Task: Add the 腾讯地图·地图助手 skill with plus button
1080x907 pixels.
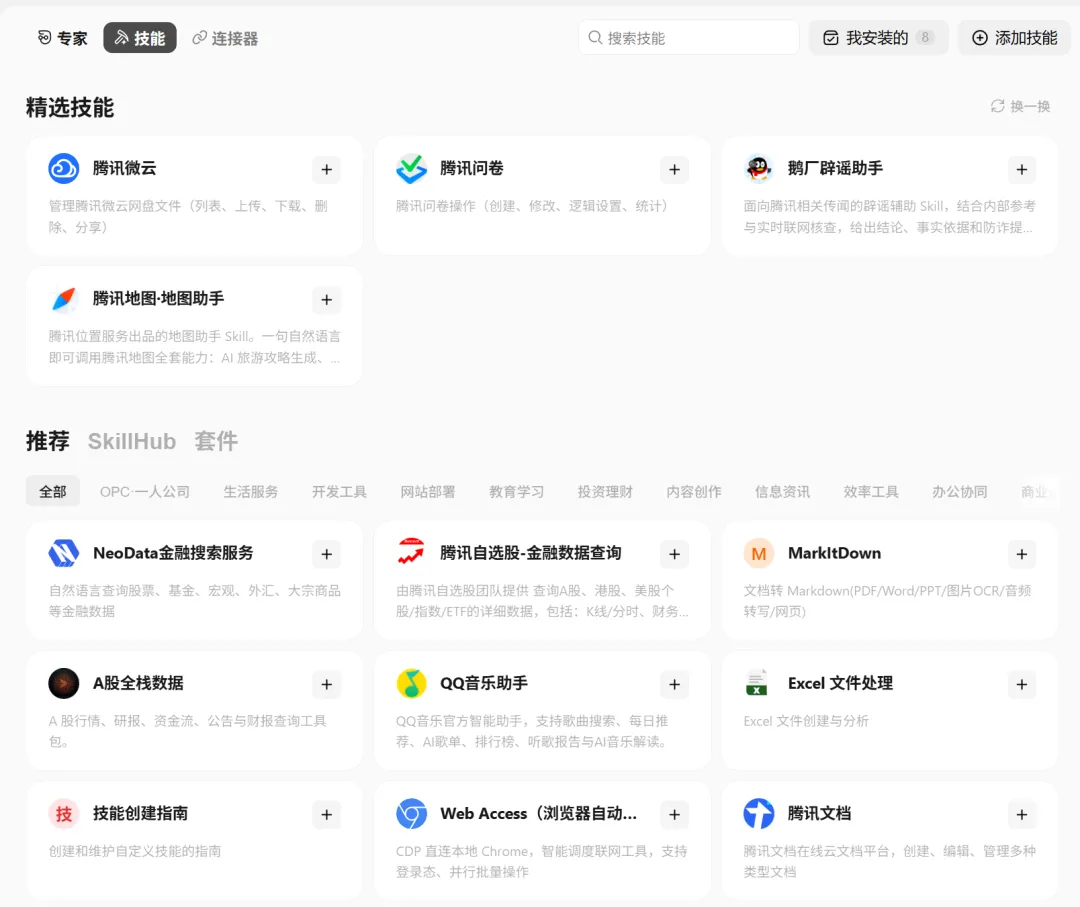Action: [x=326, y=300]
